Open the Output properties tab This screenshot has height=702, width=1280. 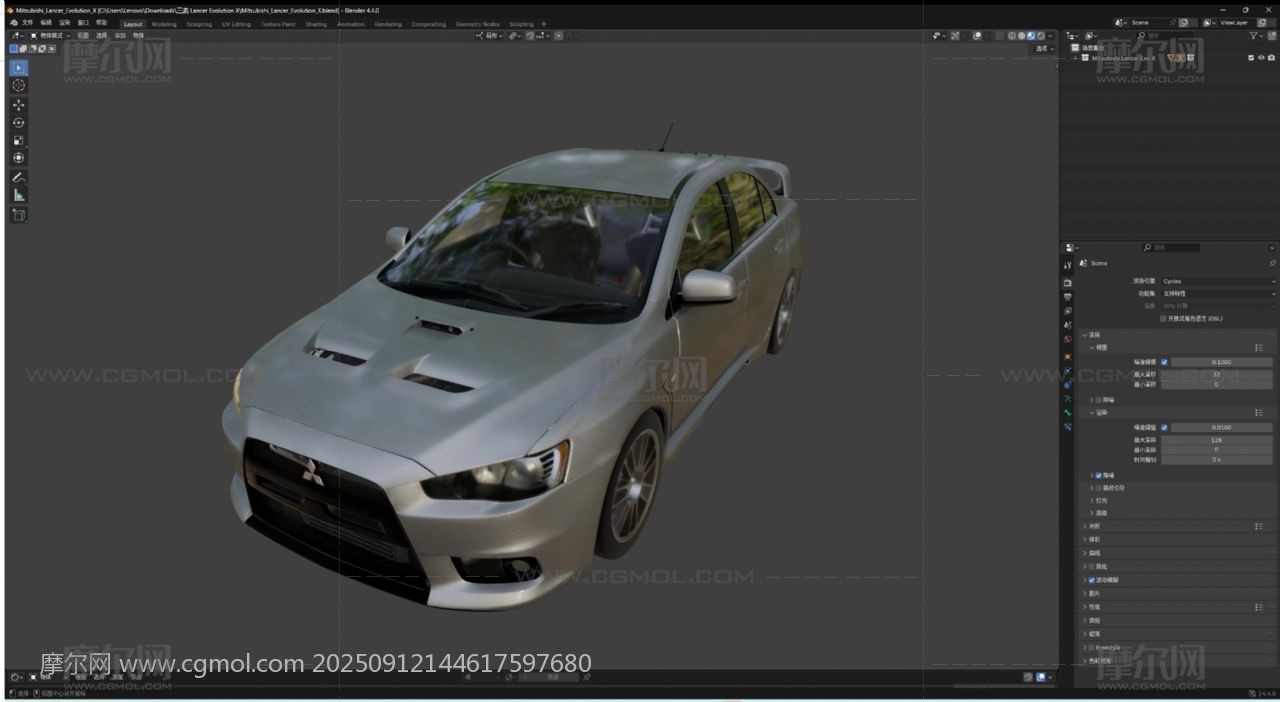pos(1068,297)
